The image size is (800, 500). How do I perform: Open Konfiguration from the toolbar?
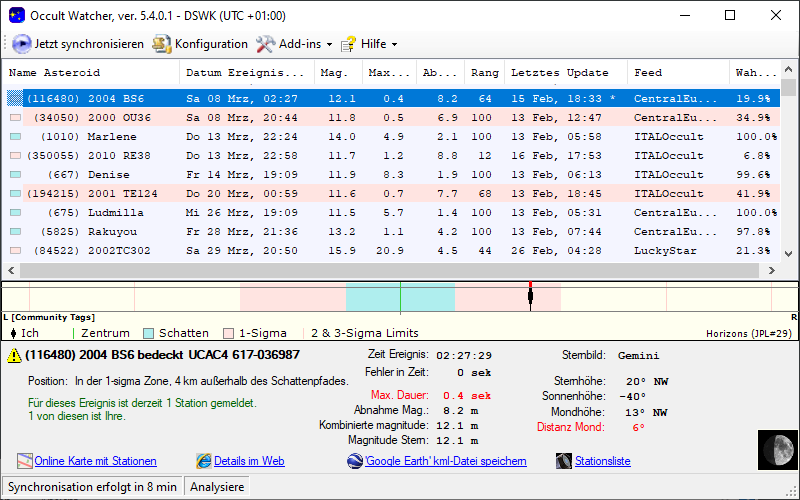[x=200, y=44]
